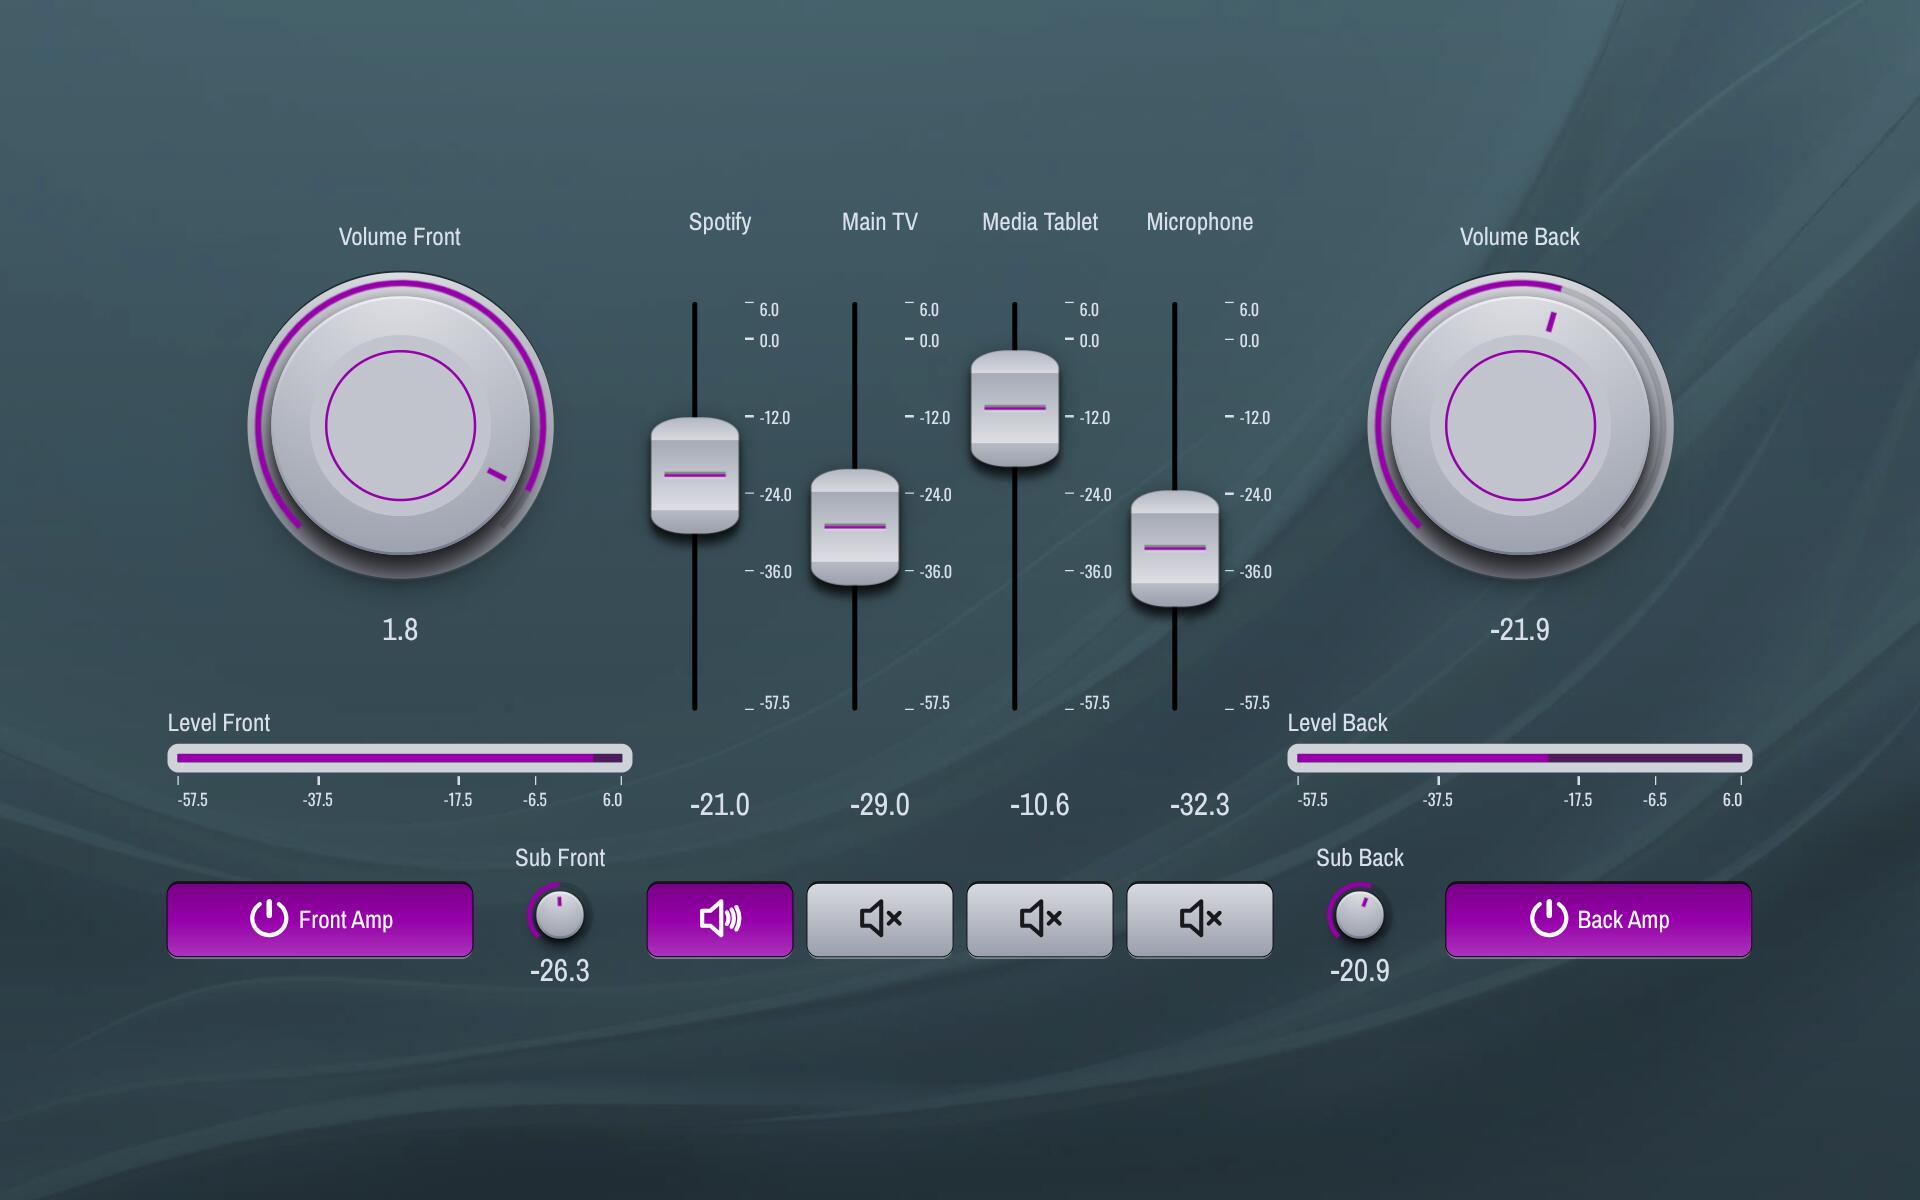The height and width of the screenshot is (1200, 1920).
Task: Unmute the Main TV channel
Action: tap(879, 919)
